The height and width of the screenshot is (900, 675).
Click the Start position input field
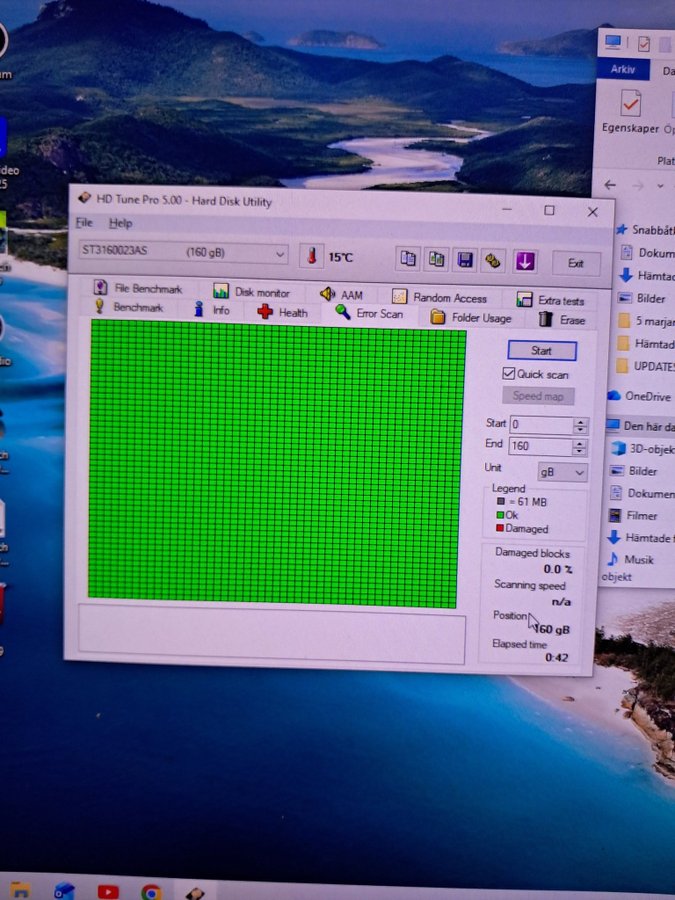[x=541, y=425]
